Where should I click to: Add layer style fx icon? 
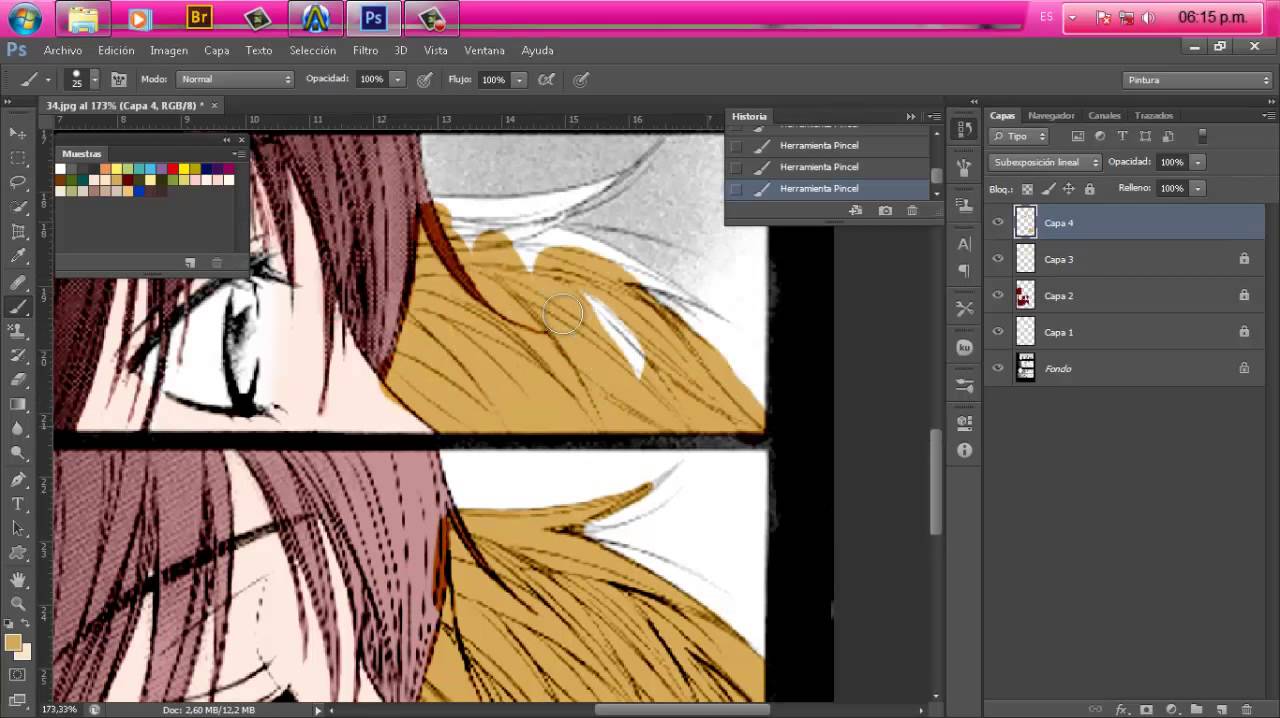click(1121, 709)
